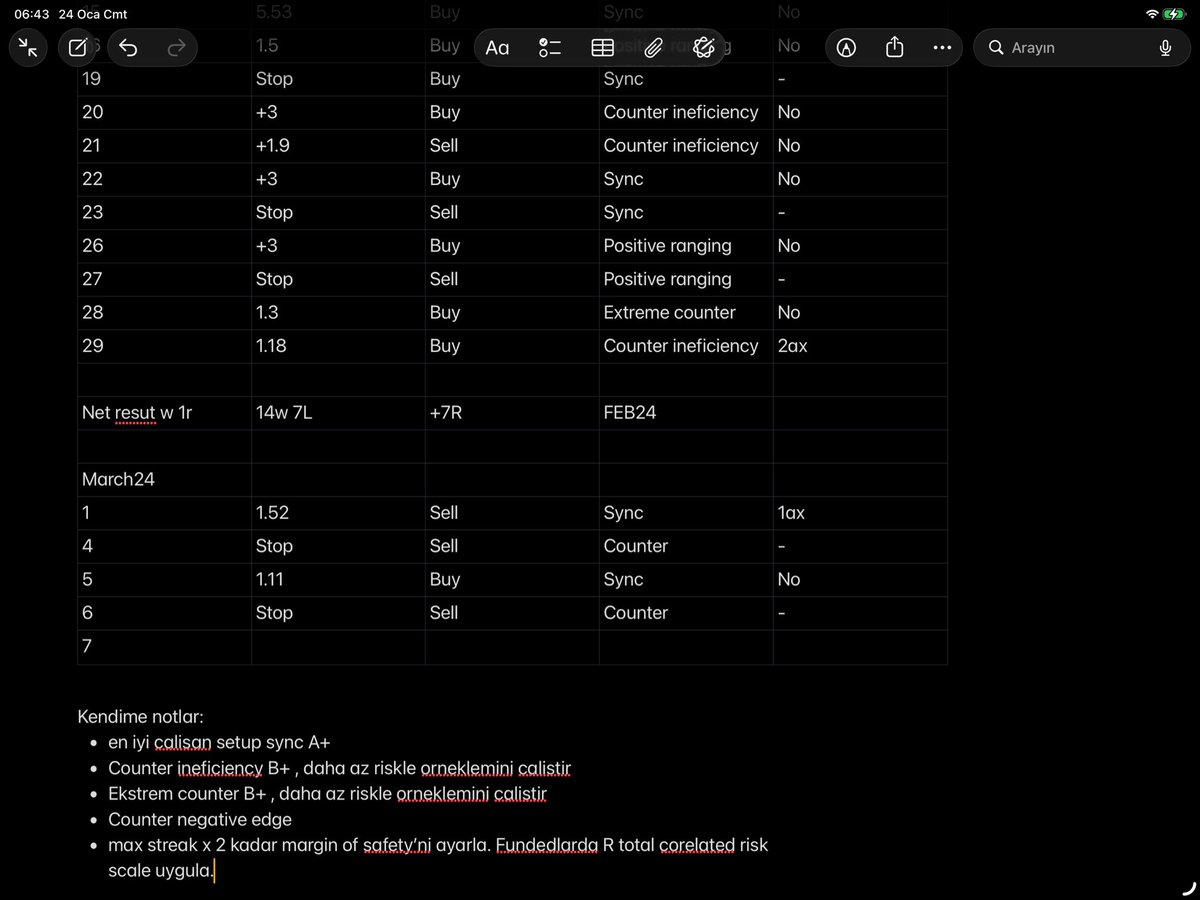The height and width of the screenshot is (900, 1200).
Task: Place cursor in Kendime notlar heading
Action: click(141, 717)
